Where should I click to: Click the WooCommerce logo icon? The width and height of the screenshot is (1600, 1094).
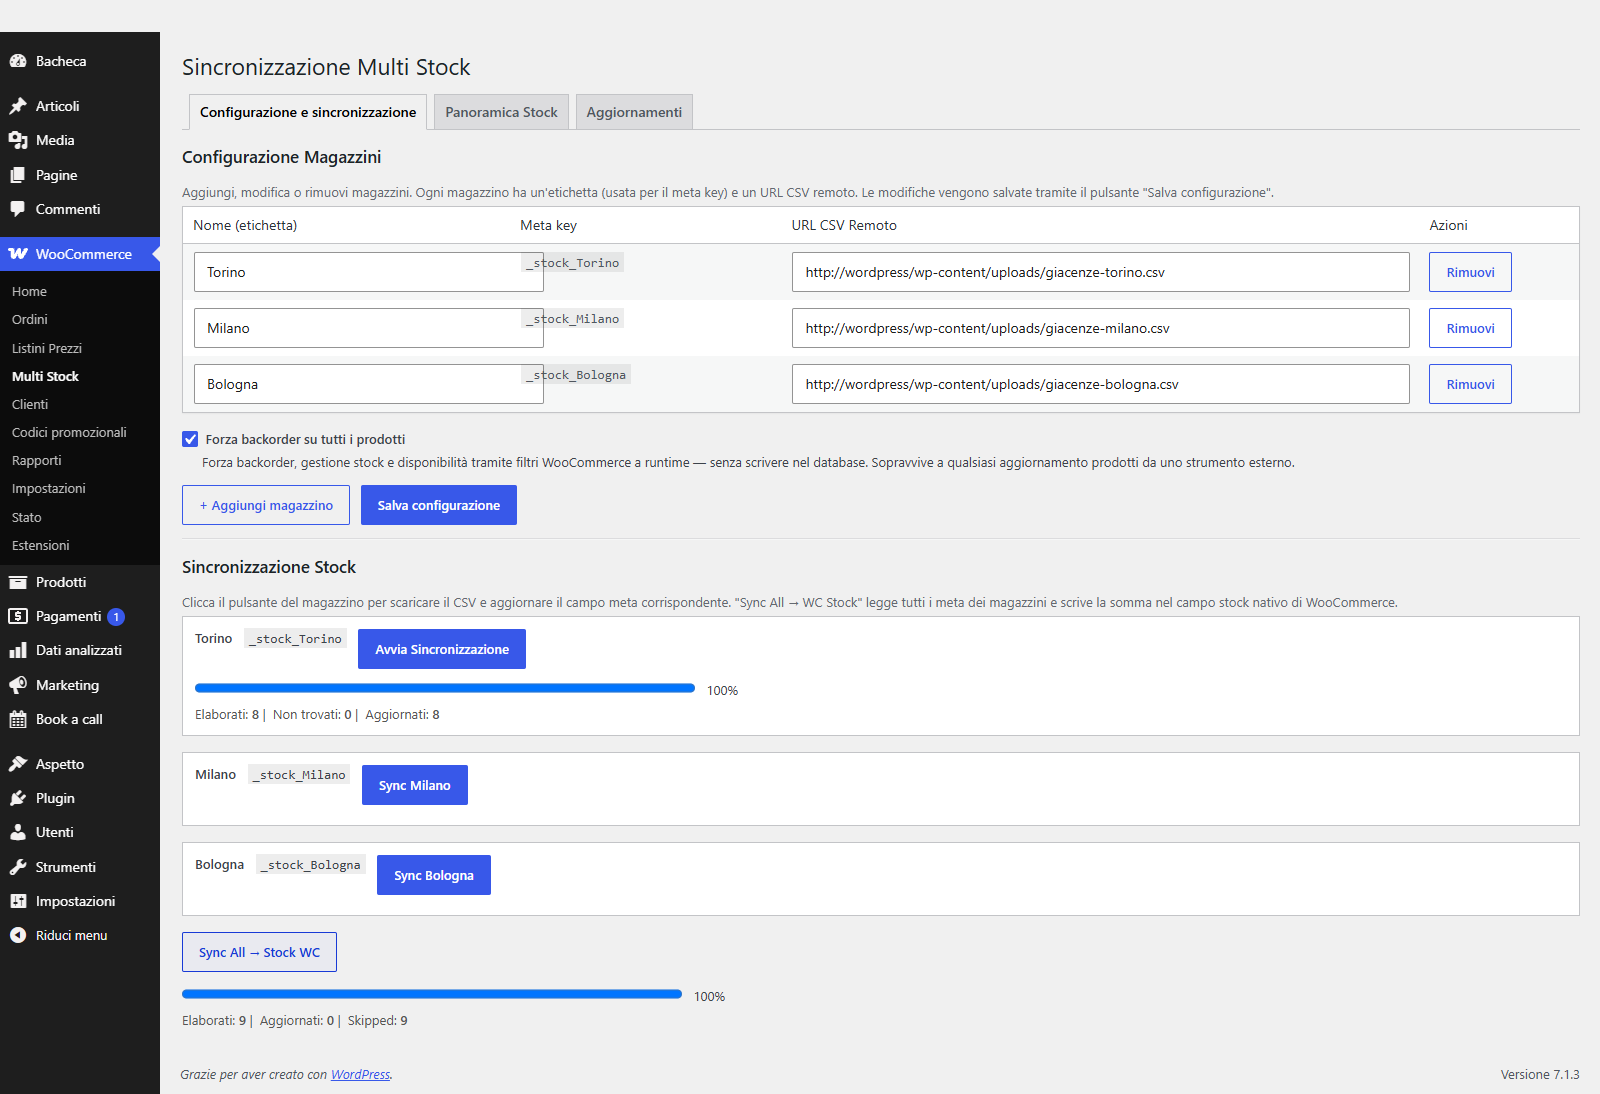click(18, 254)
